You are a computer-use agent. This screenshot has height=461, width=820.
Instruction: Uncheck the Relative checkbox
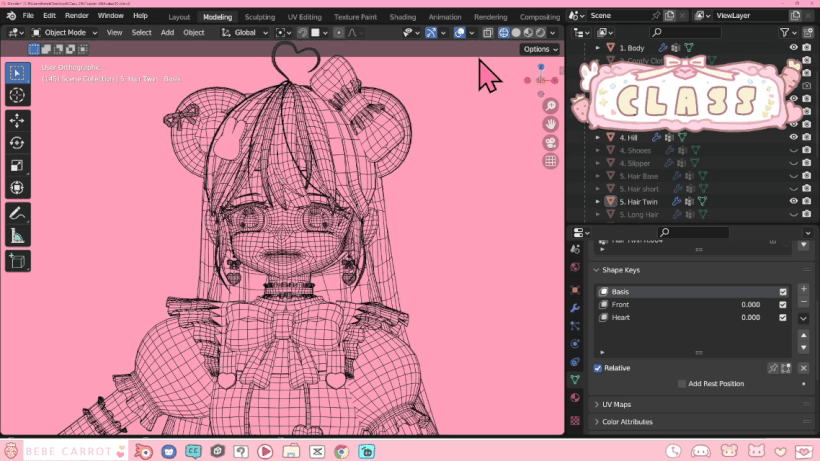click(x=598, y=368)
